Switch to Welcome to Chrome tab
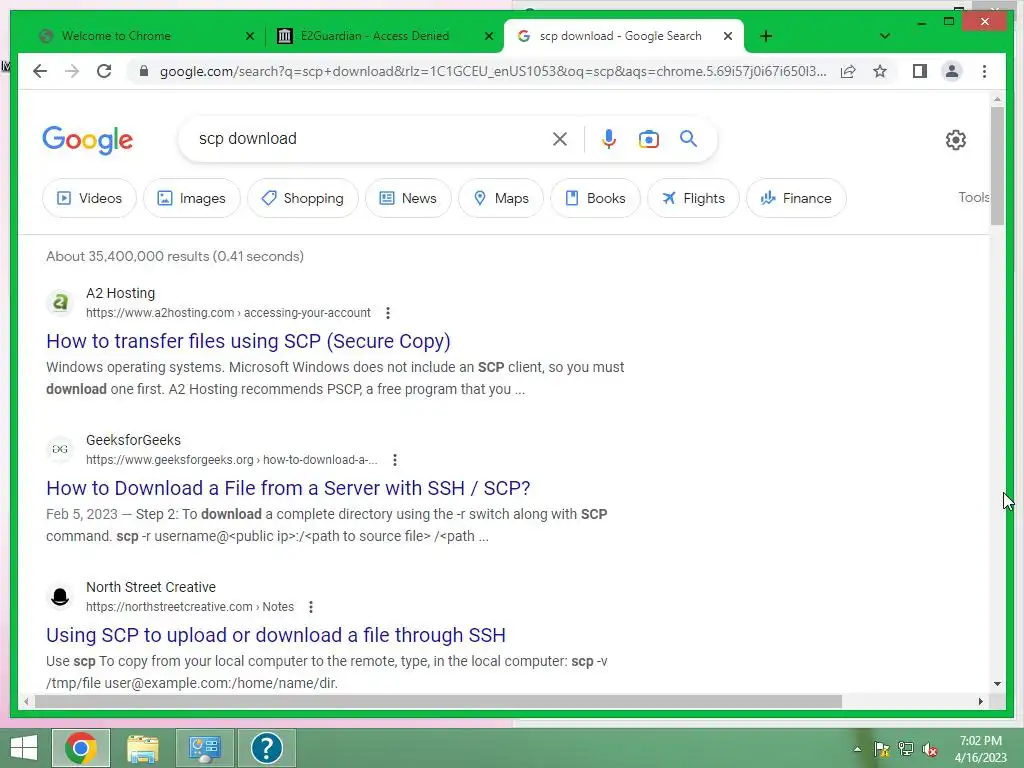The image size is (1024, 768). tap(116, 36)
